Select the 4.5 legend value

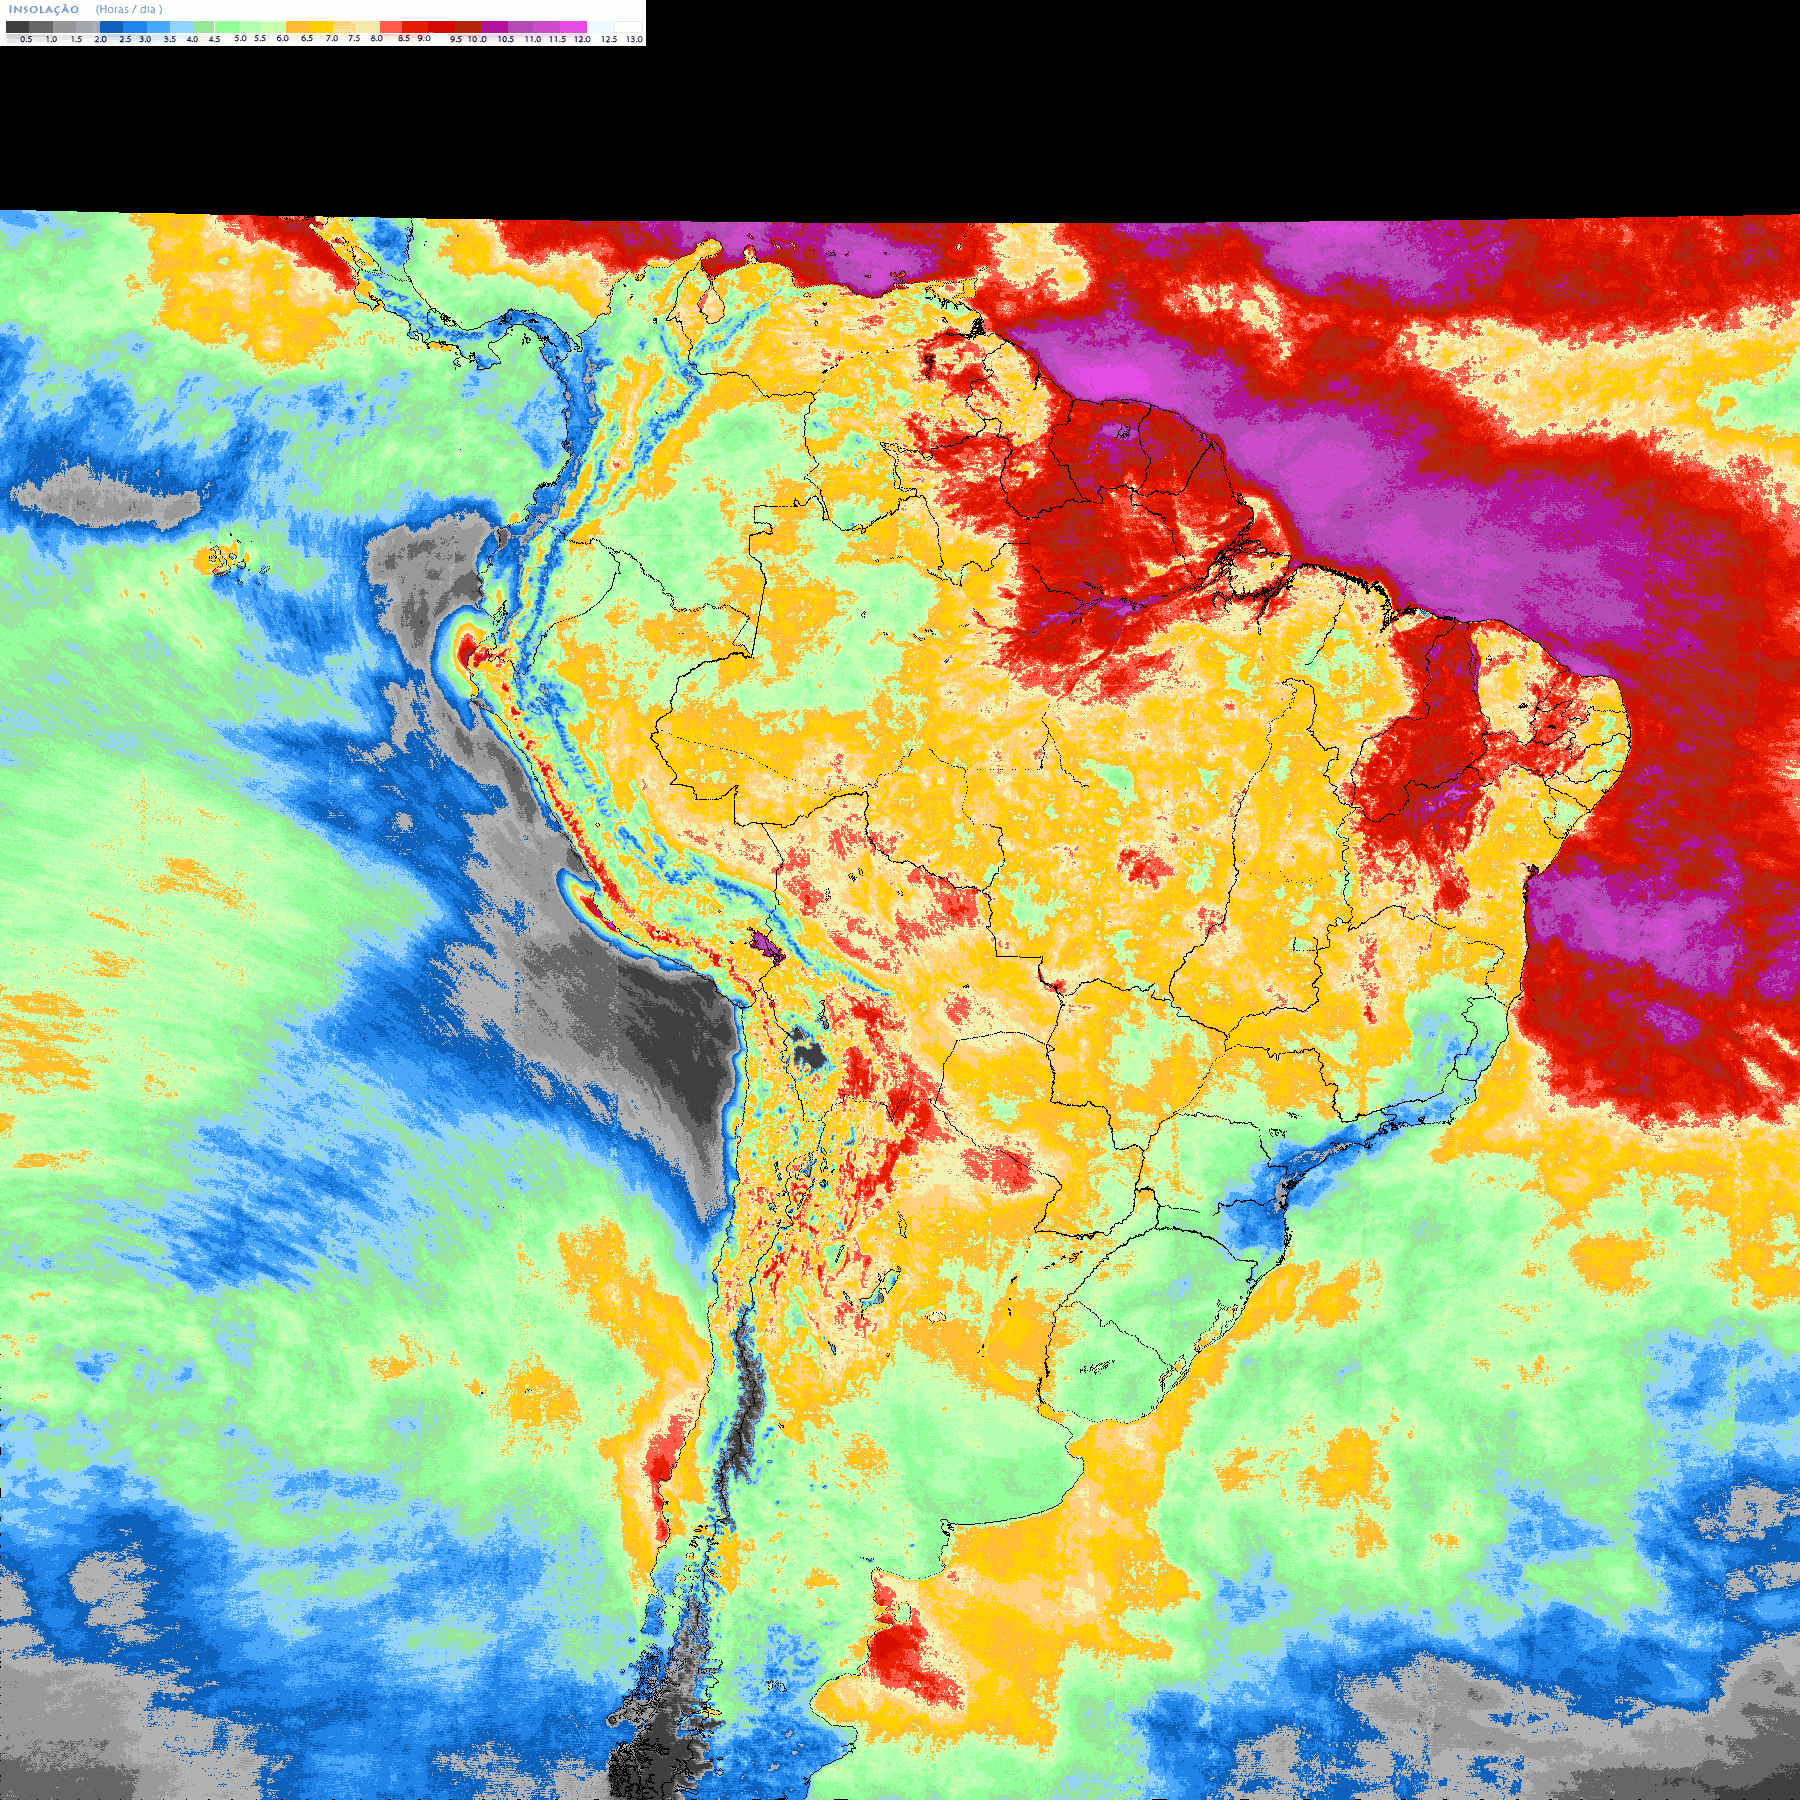(x=214, y=40)
